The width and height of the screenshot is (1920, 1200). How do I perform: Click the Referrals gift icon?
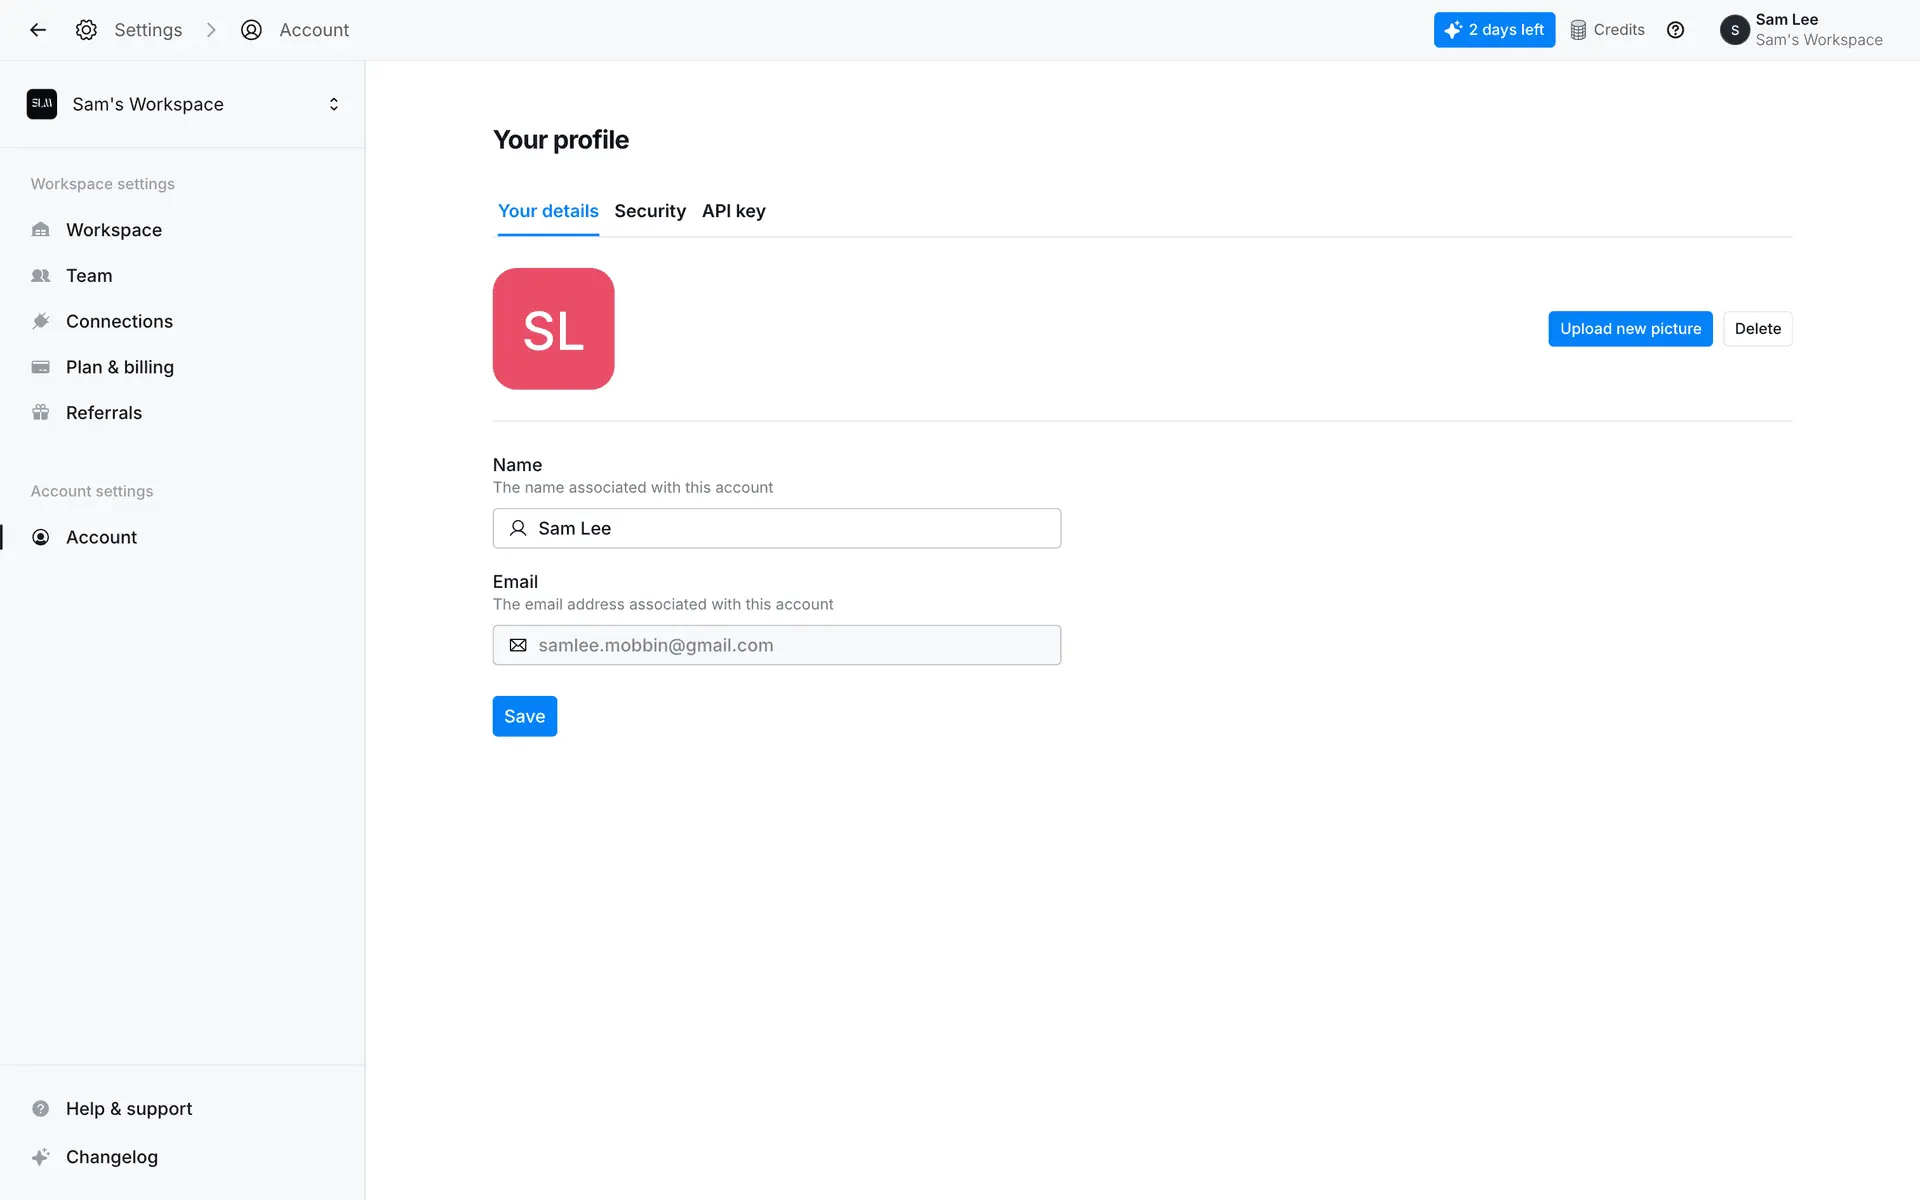[41, 413]
